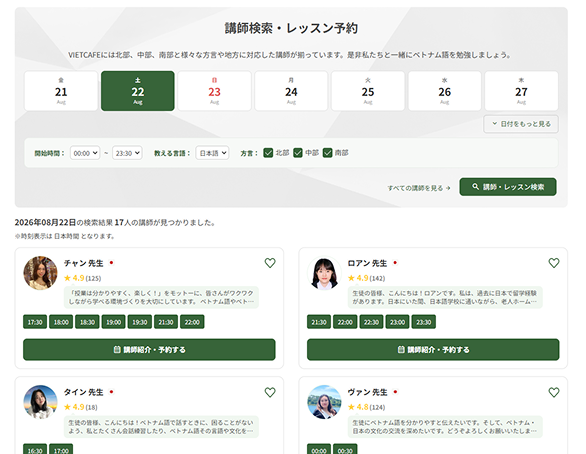Open the start time 00:00 dropdown
The image size is (586, 454).
coord(85,153)
